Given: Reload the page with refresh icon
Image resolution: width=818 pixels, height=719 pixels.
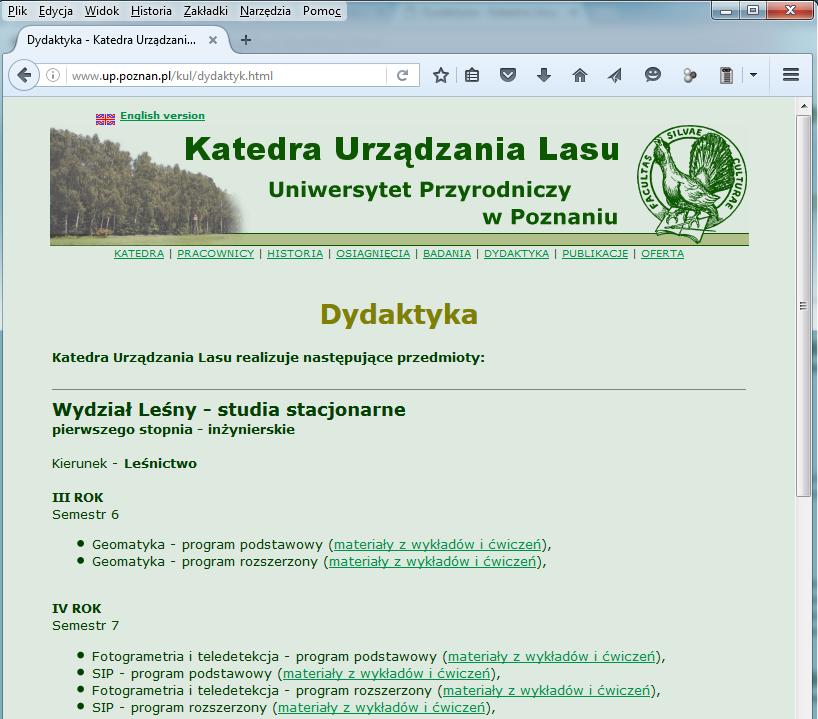Looking at the screenshot, I should coord(402,75).
